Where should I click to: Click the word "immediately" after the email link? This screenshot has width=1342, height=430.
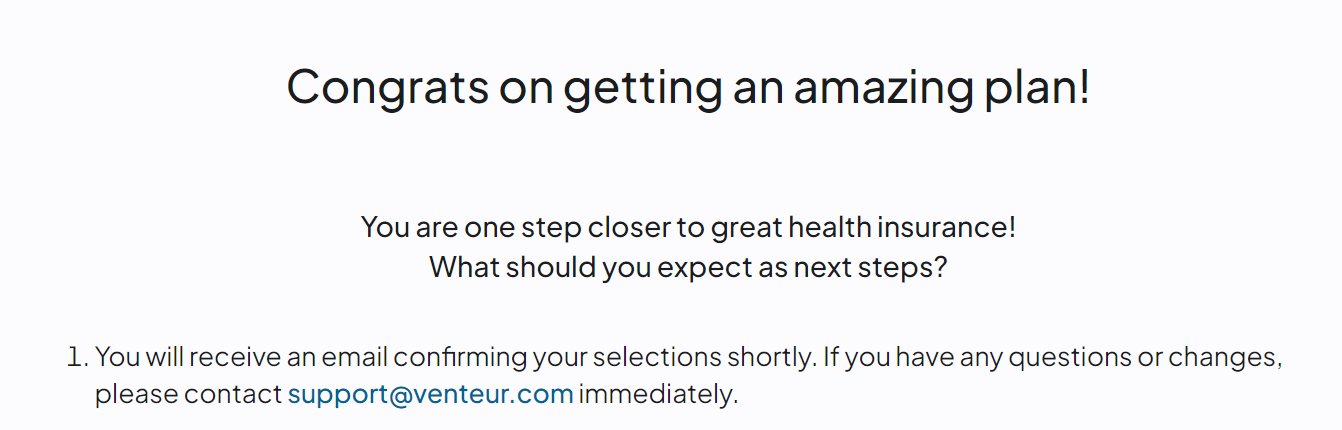(x=657, y=394)
